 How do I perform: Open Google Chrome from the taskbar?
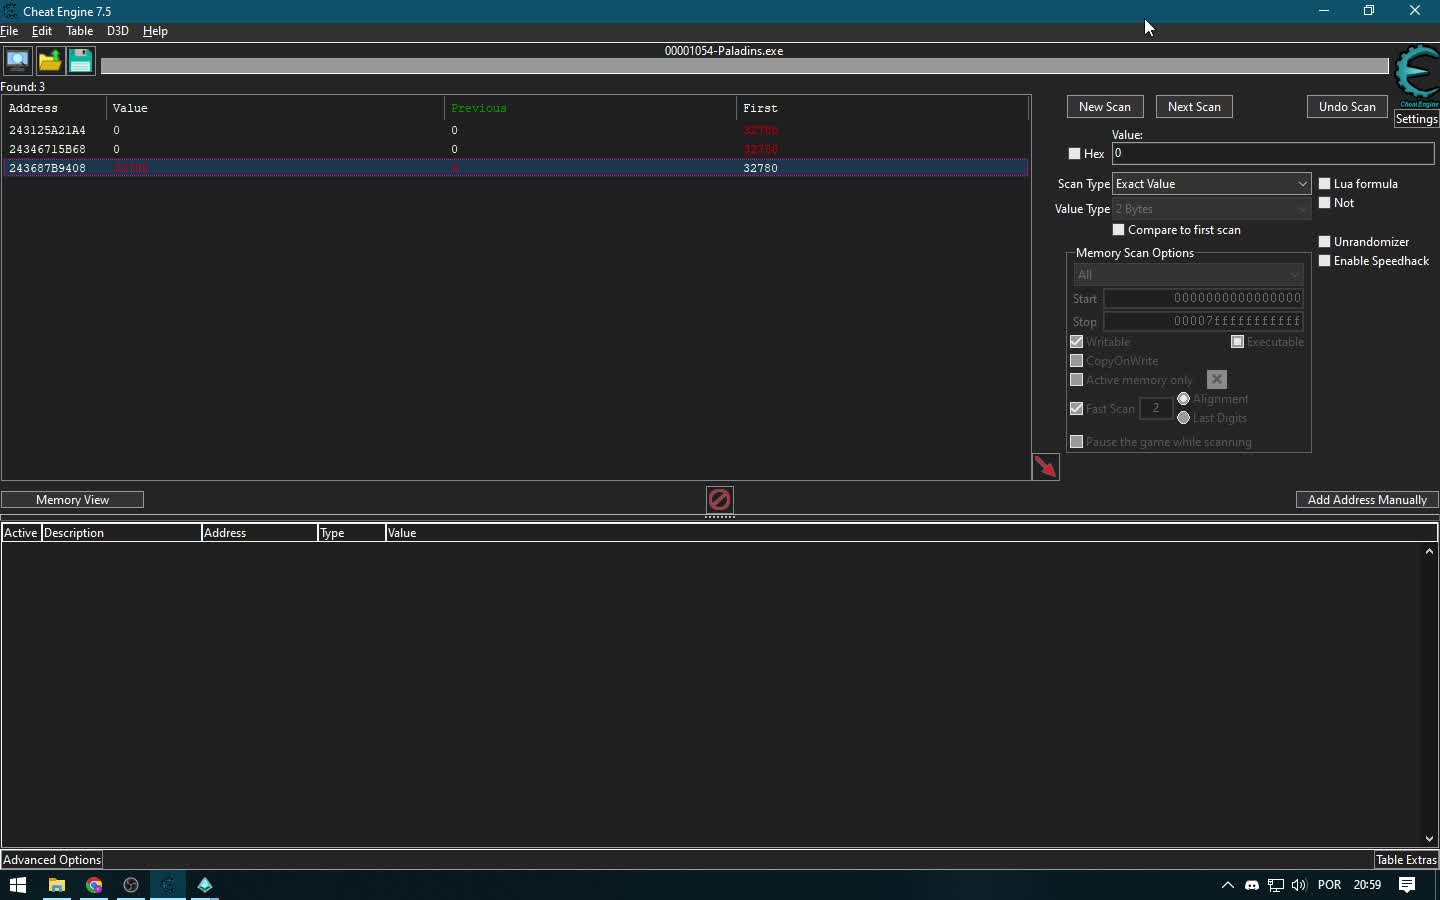(x=94, y=885)
